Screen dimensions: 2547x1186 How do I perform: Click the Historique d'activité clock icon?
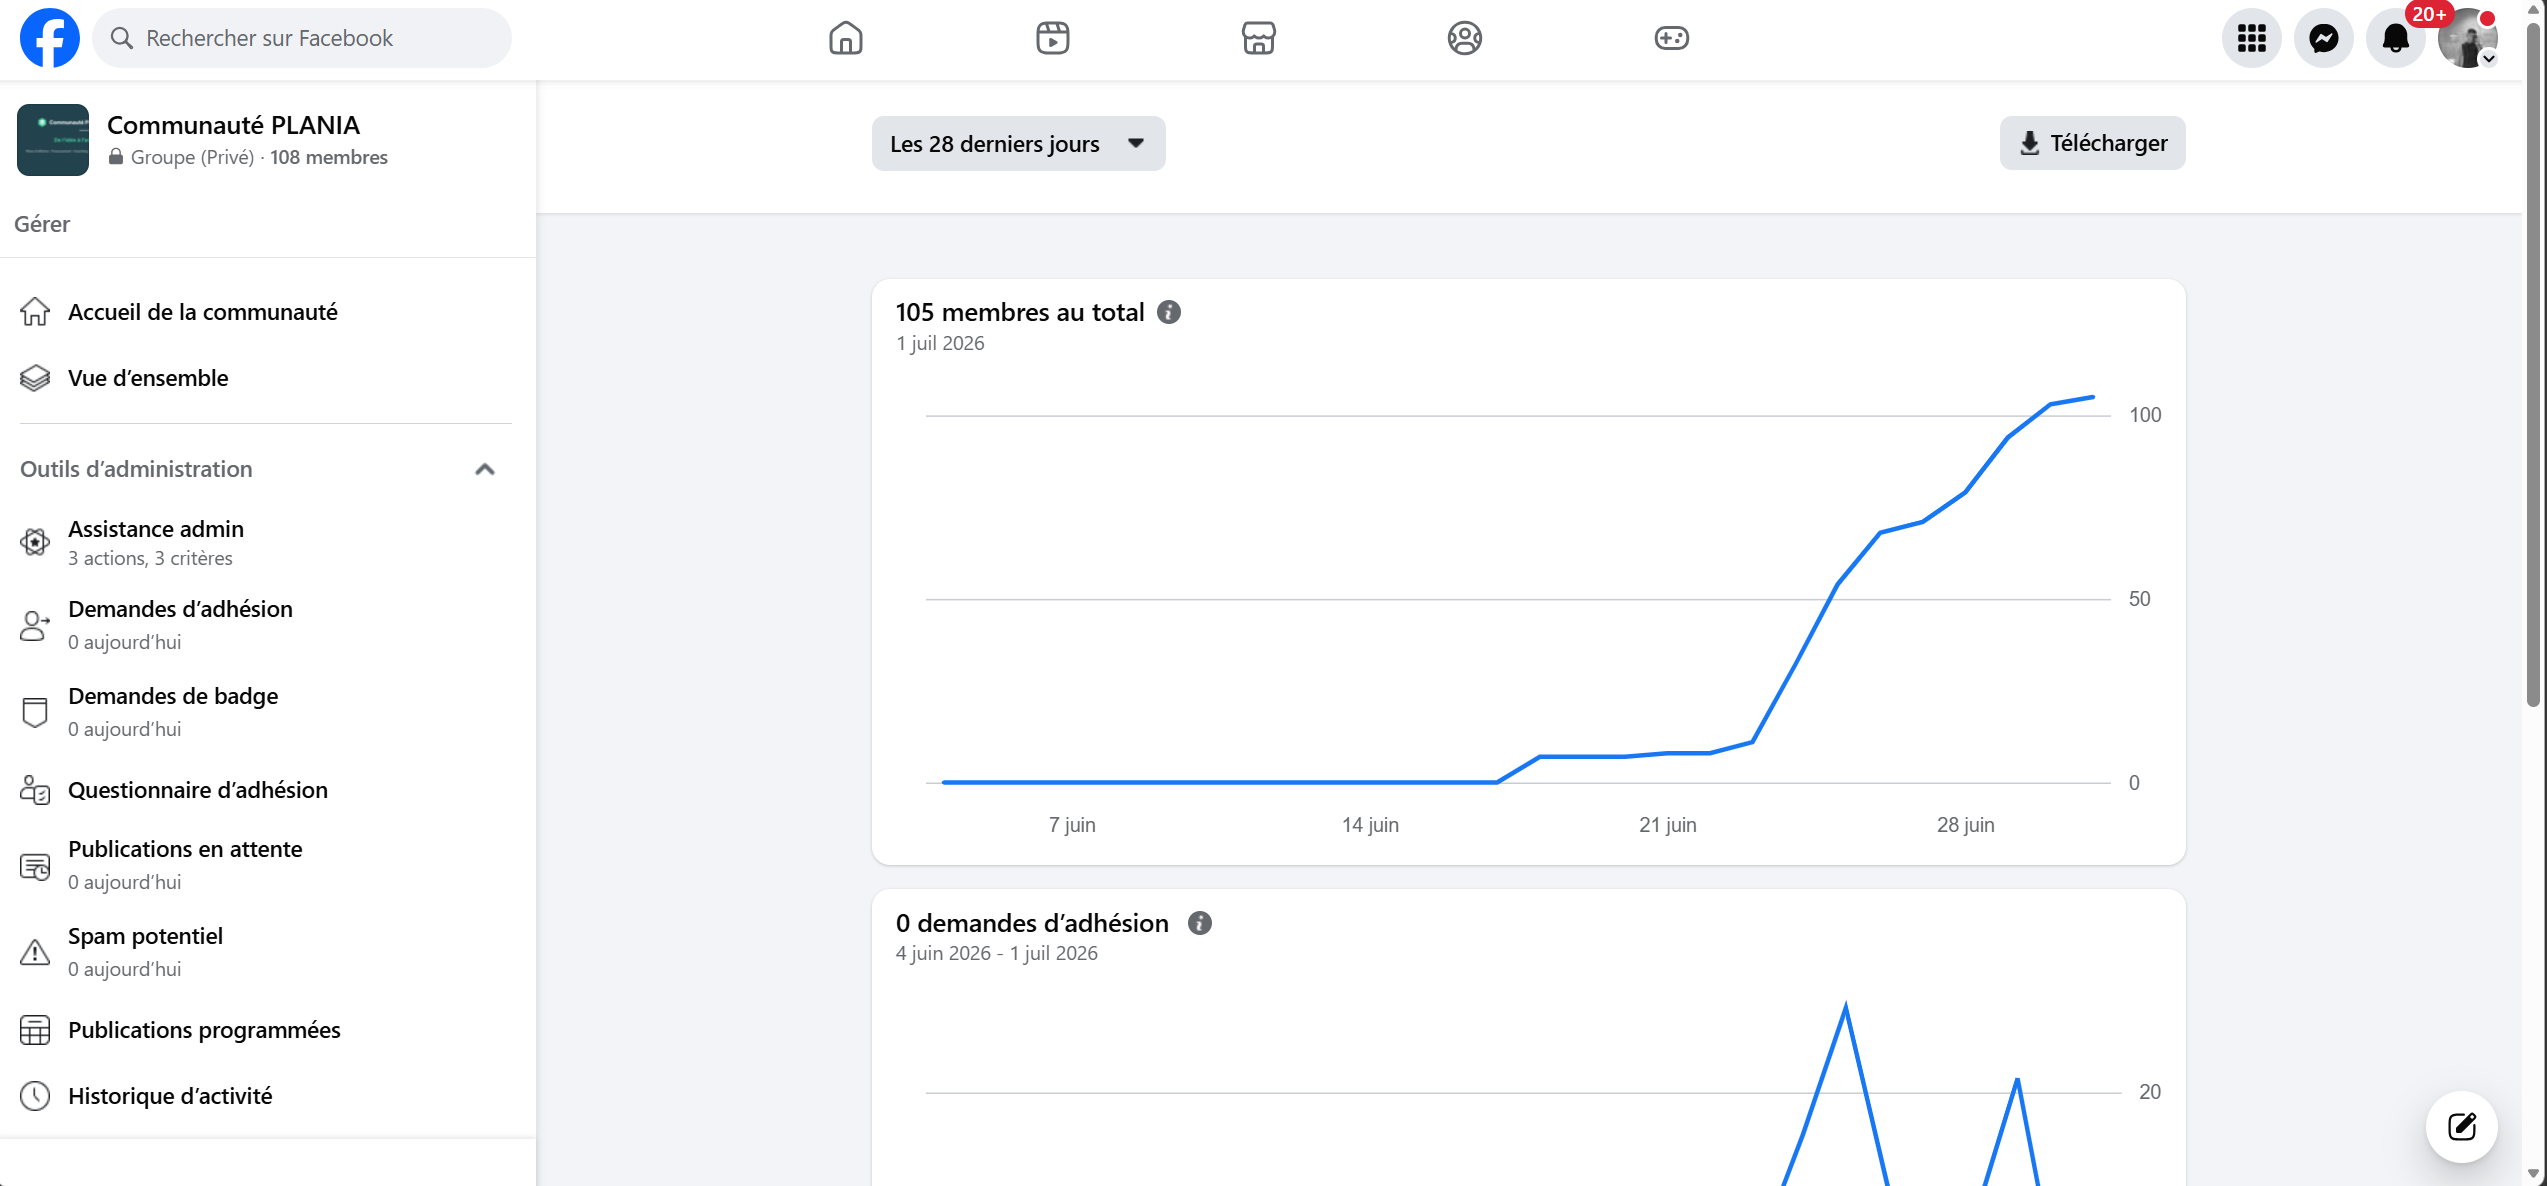tap(35, 1096)
